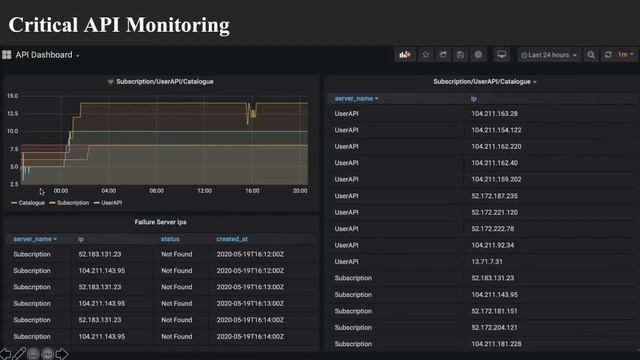Open the Last 24 hours time range picker

(x=549, y=55)
